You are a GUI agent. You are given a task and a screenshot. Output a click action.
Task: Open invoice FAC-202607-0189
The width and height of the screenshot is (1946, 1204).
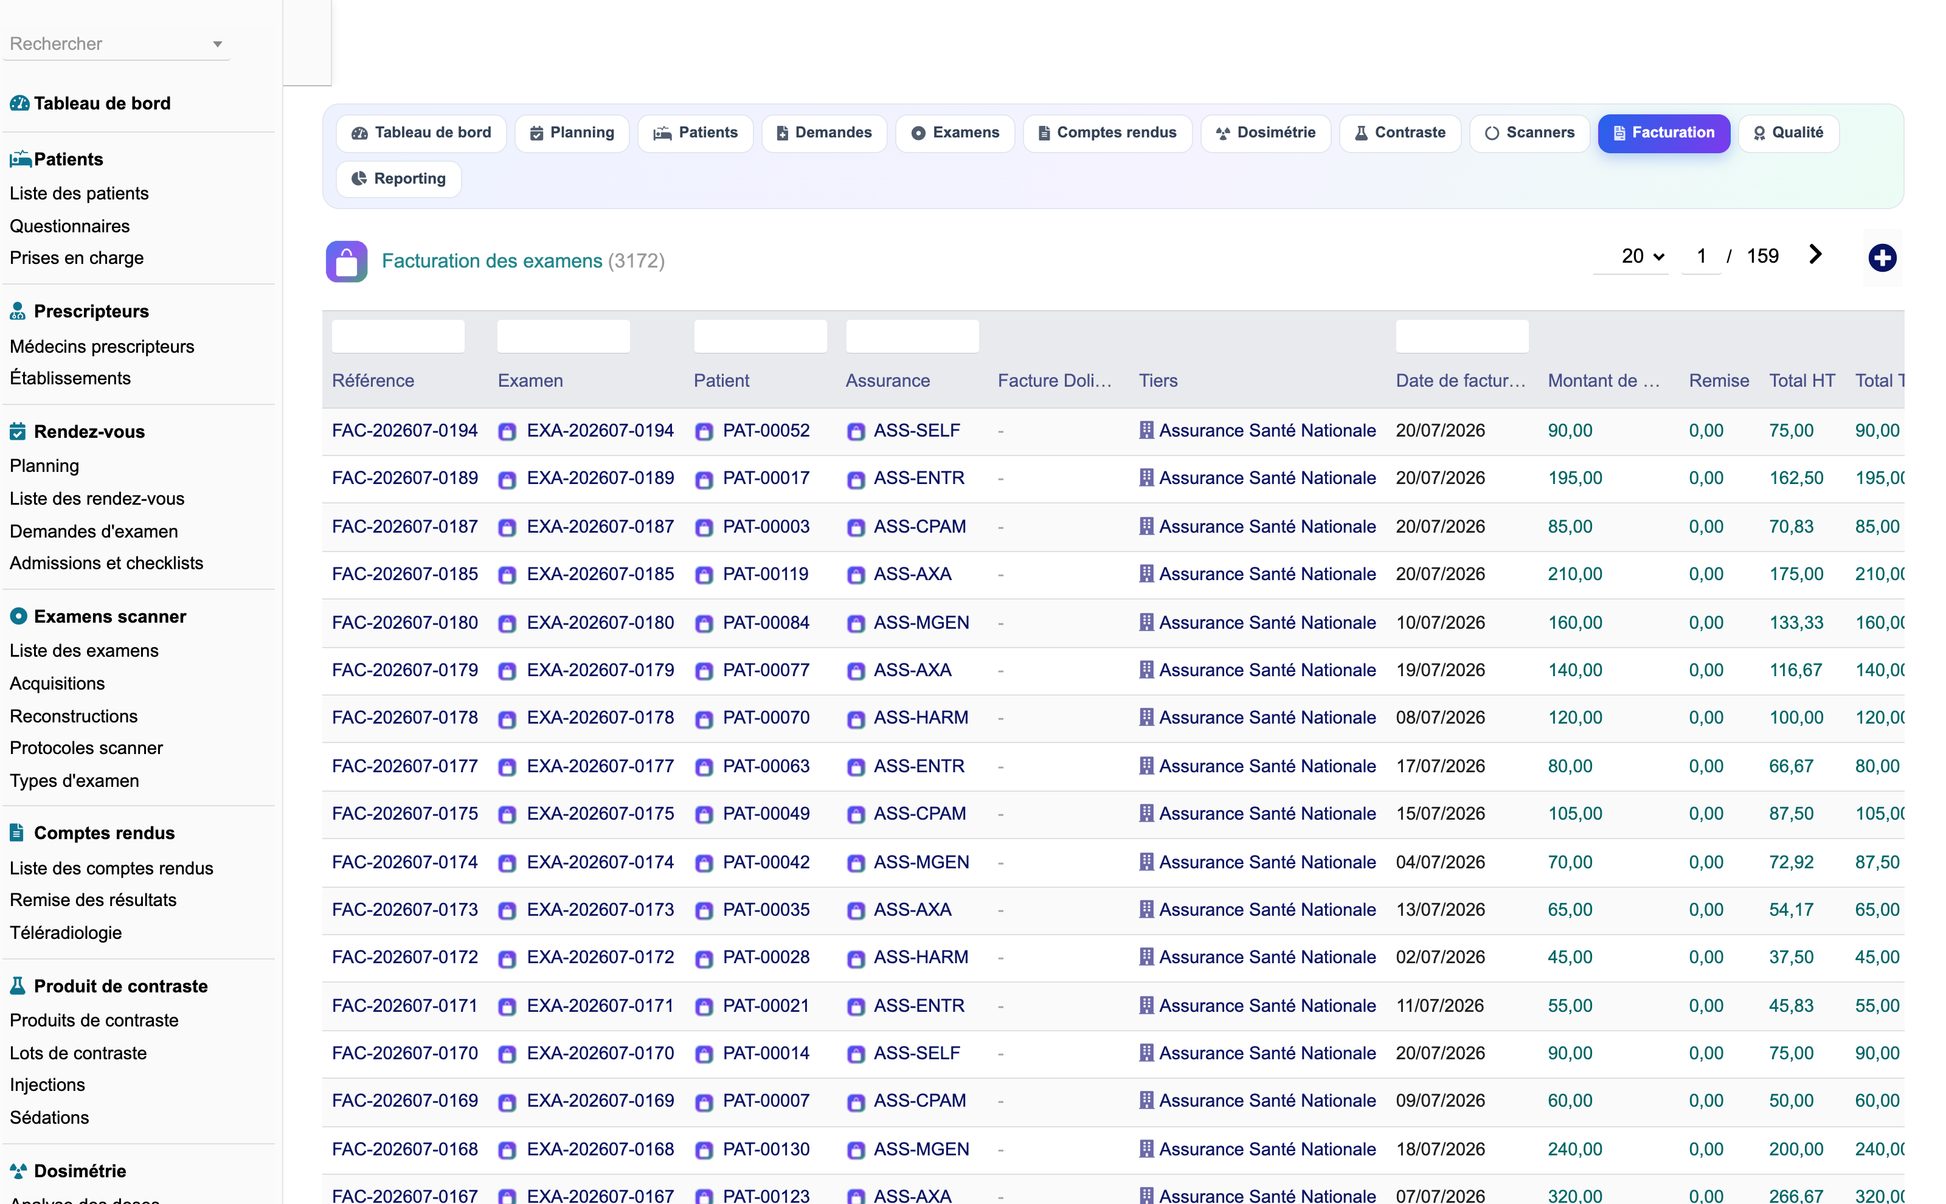[x=405, y=478]
